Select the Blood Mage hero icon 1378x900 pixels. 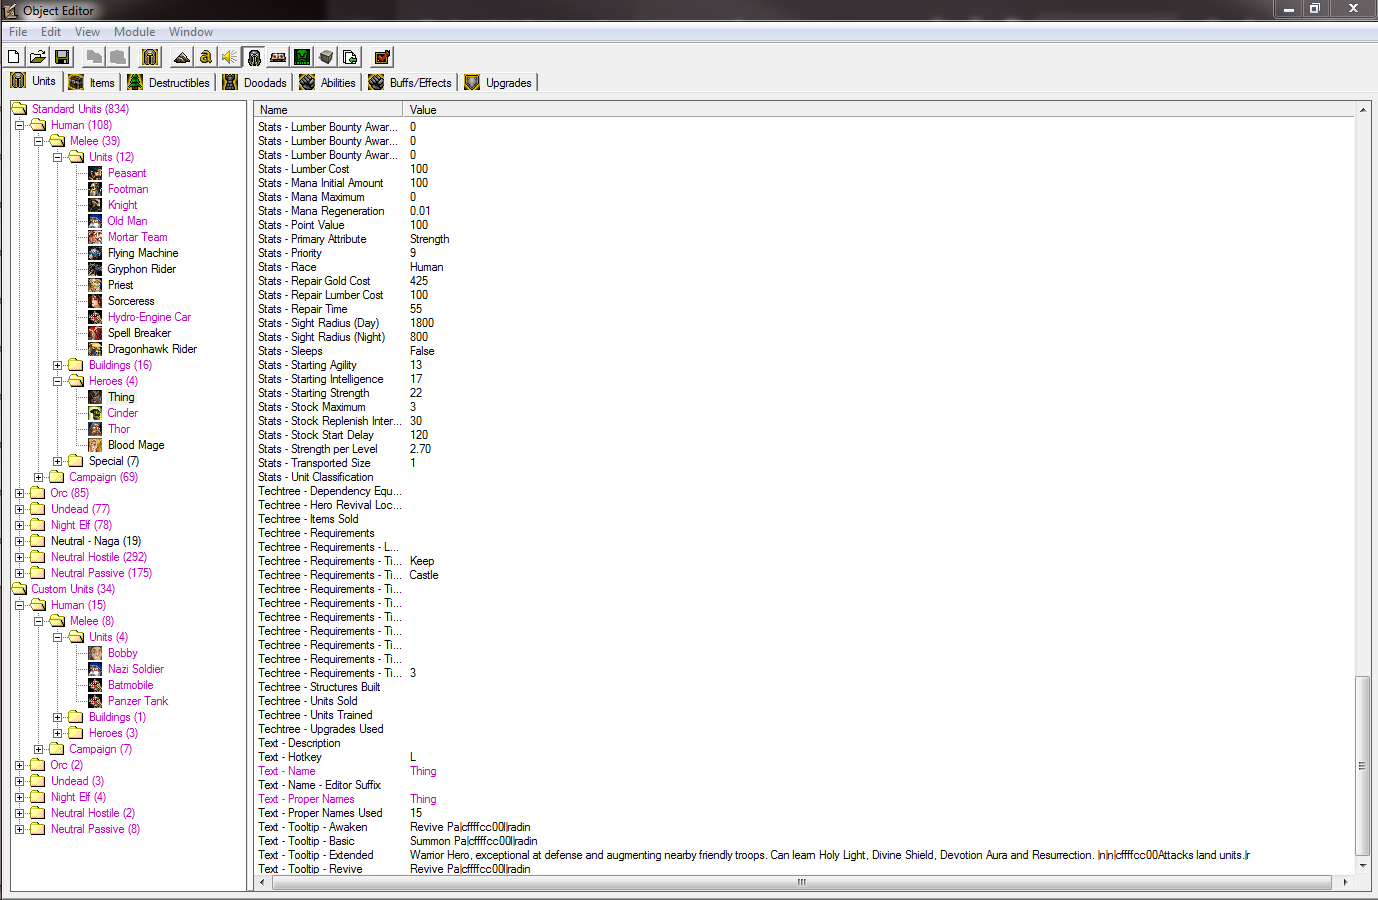click(x=95, y=445)
